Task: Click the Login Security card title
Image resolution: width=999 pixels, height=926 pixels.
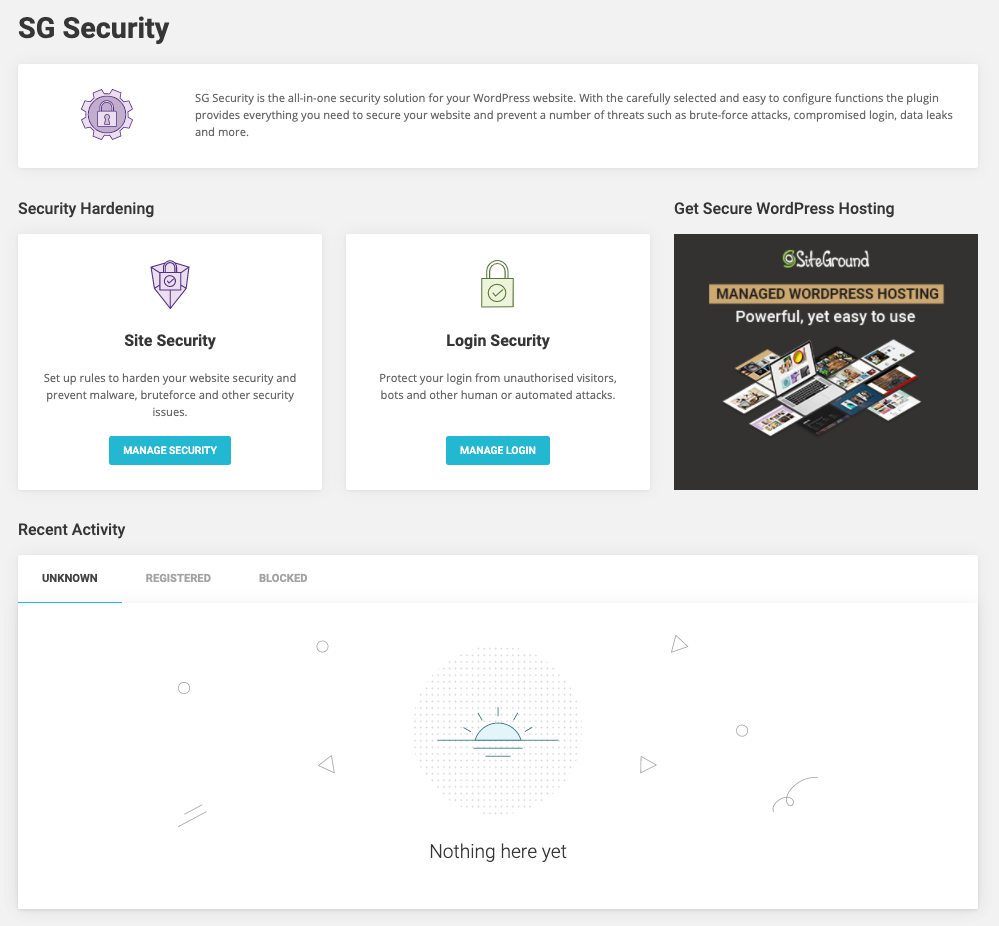Action: (x=498, y=340)
